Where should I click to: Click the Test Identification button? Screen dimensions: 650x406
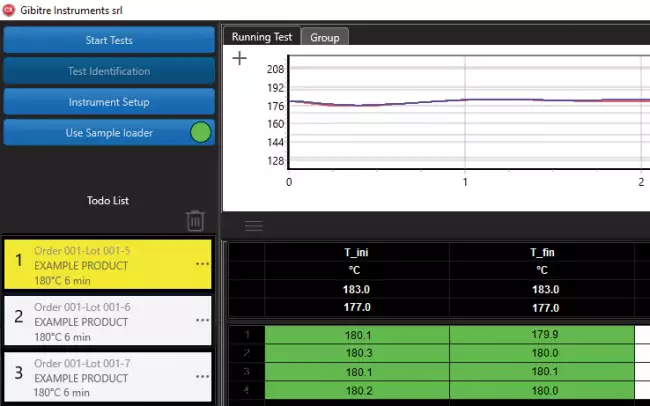coord(109,71)
